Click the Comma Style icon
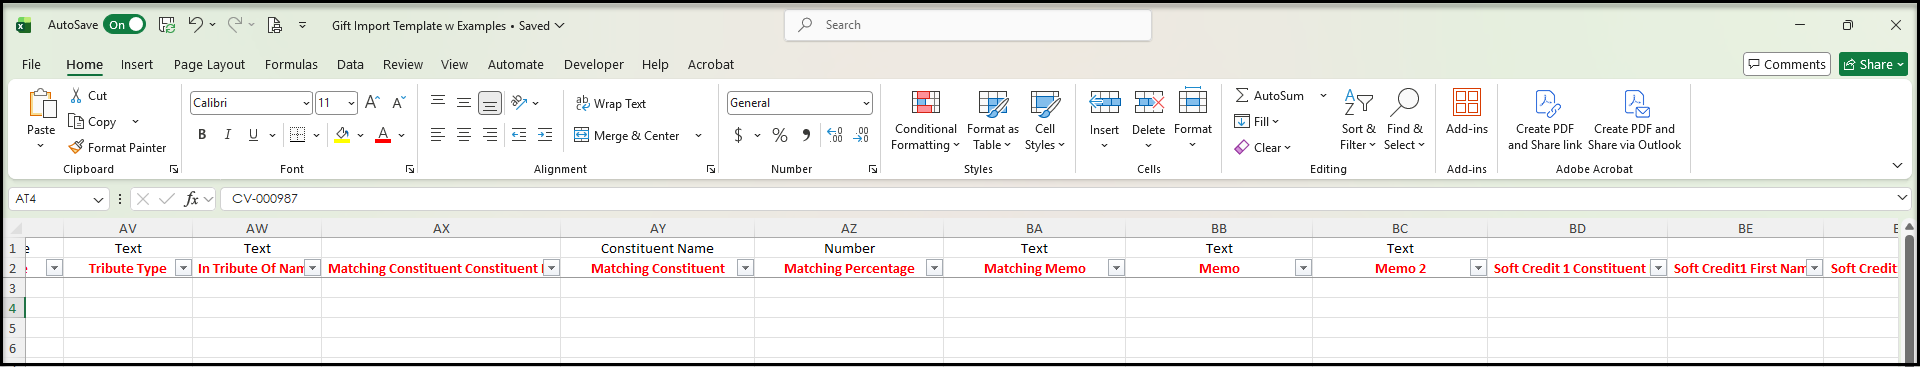This screenshot has height=367, width=1920. 806,135
